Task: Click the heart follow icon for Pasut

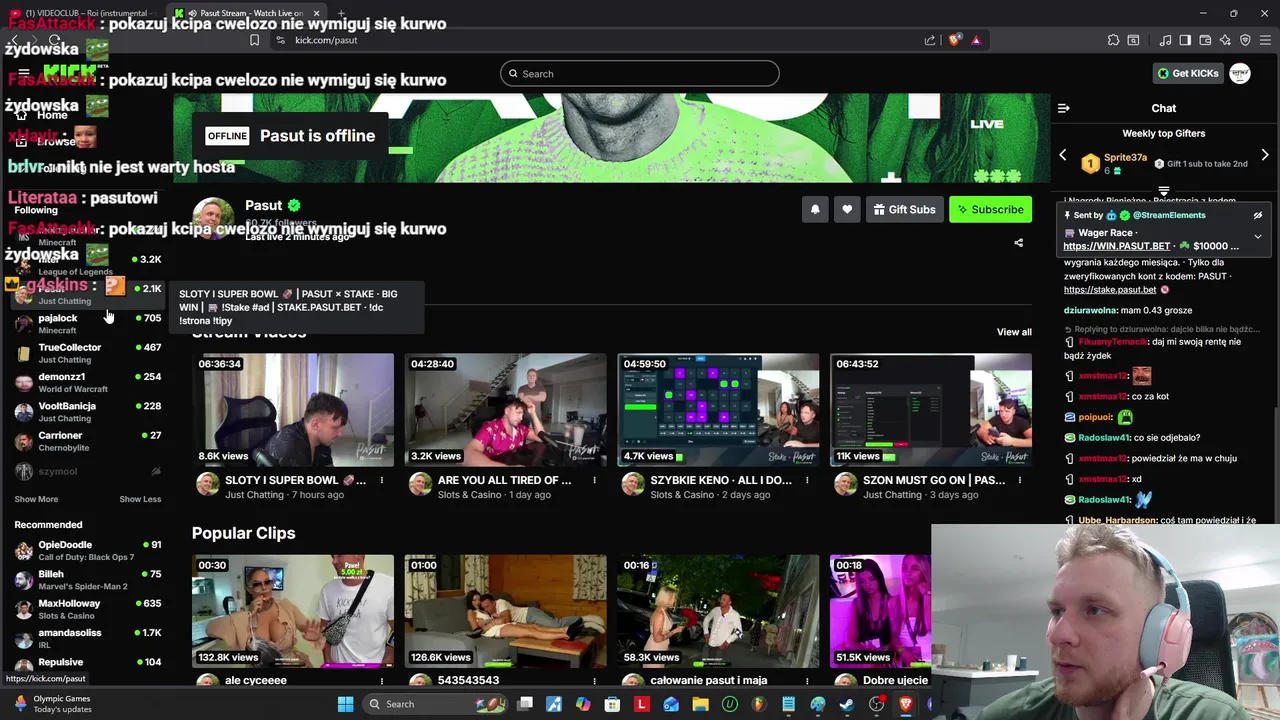Action: point(847,209)
